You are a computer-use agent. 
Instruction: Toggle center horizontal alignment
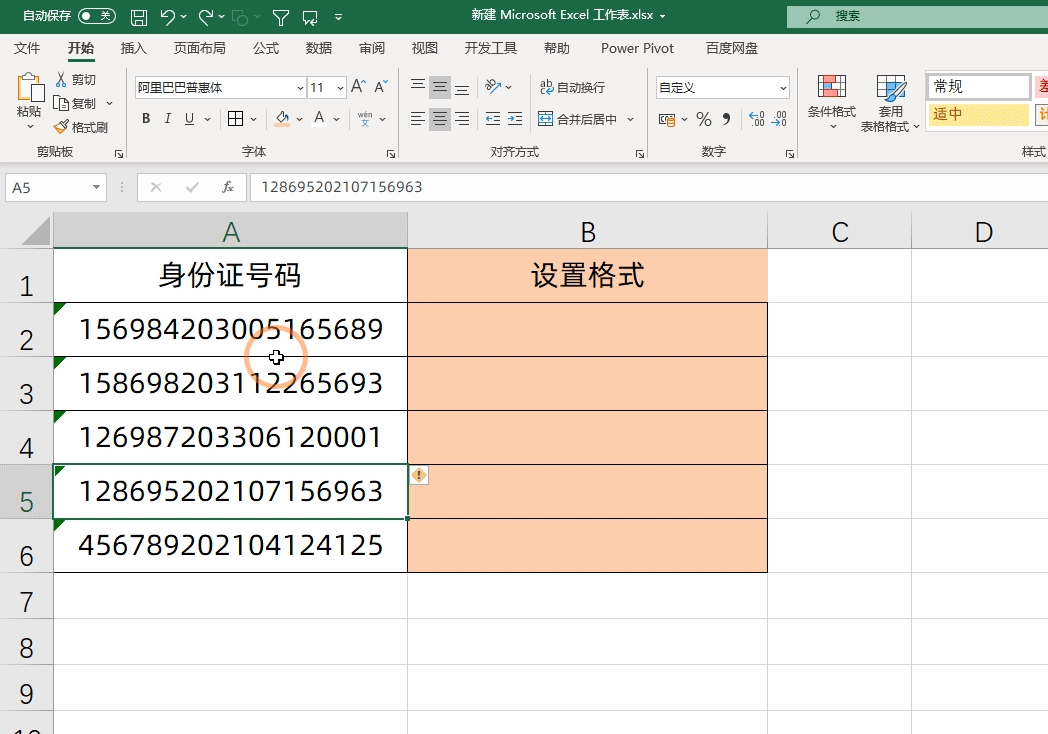[440, 119]
